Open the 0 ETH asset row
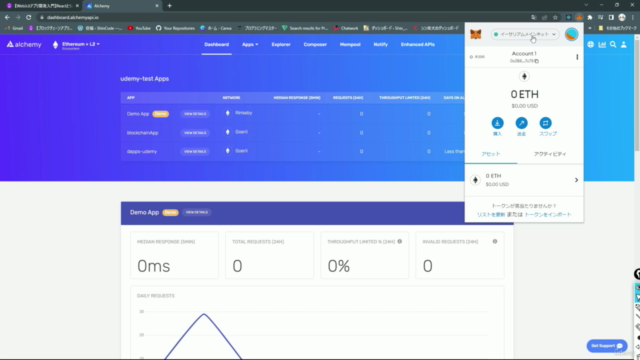Image resolution: width=640 pixels, height=360 pixels. pos(524,180)
